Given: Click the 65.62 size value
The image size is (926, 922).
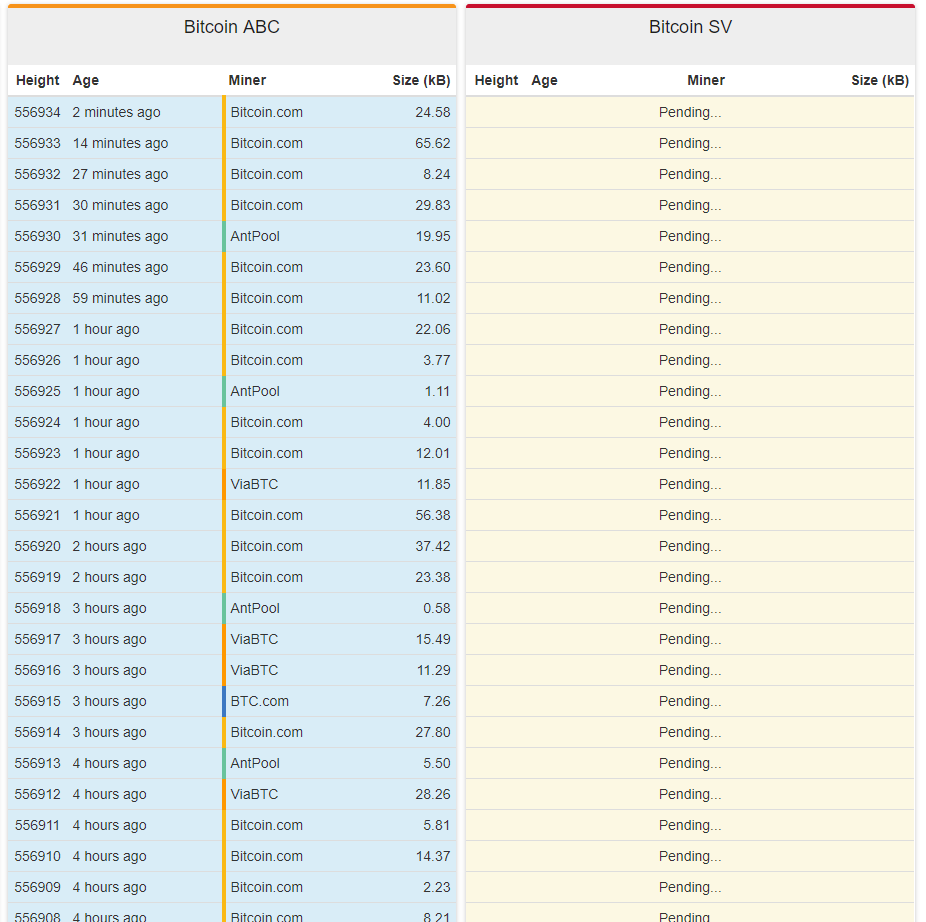Looking at the screenshot, I should tap(432, 143).
